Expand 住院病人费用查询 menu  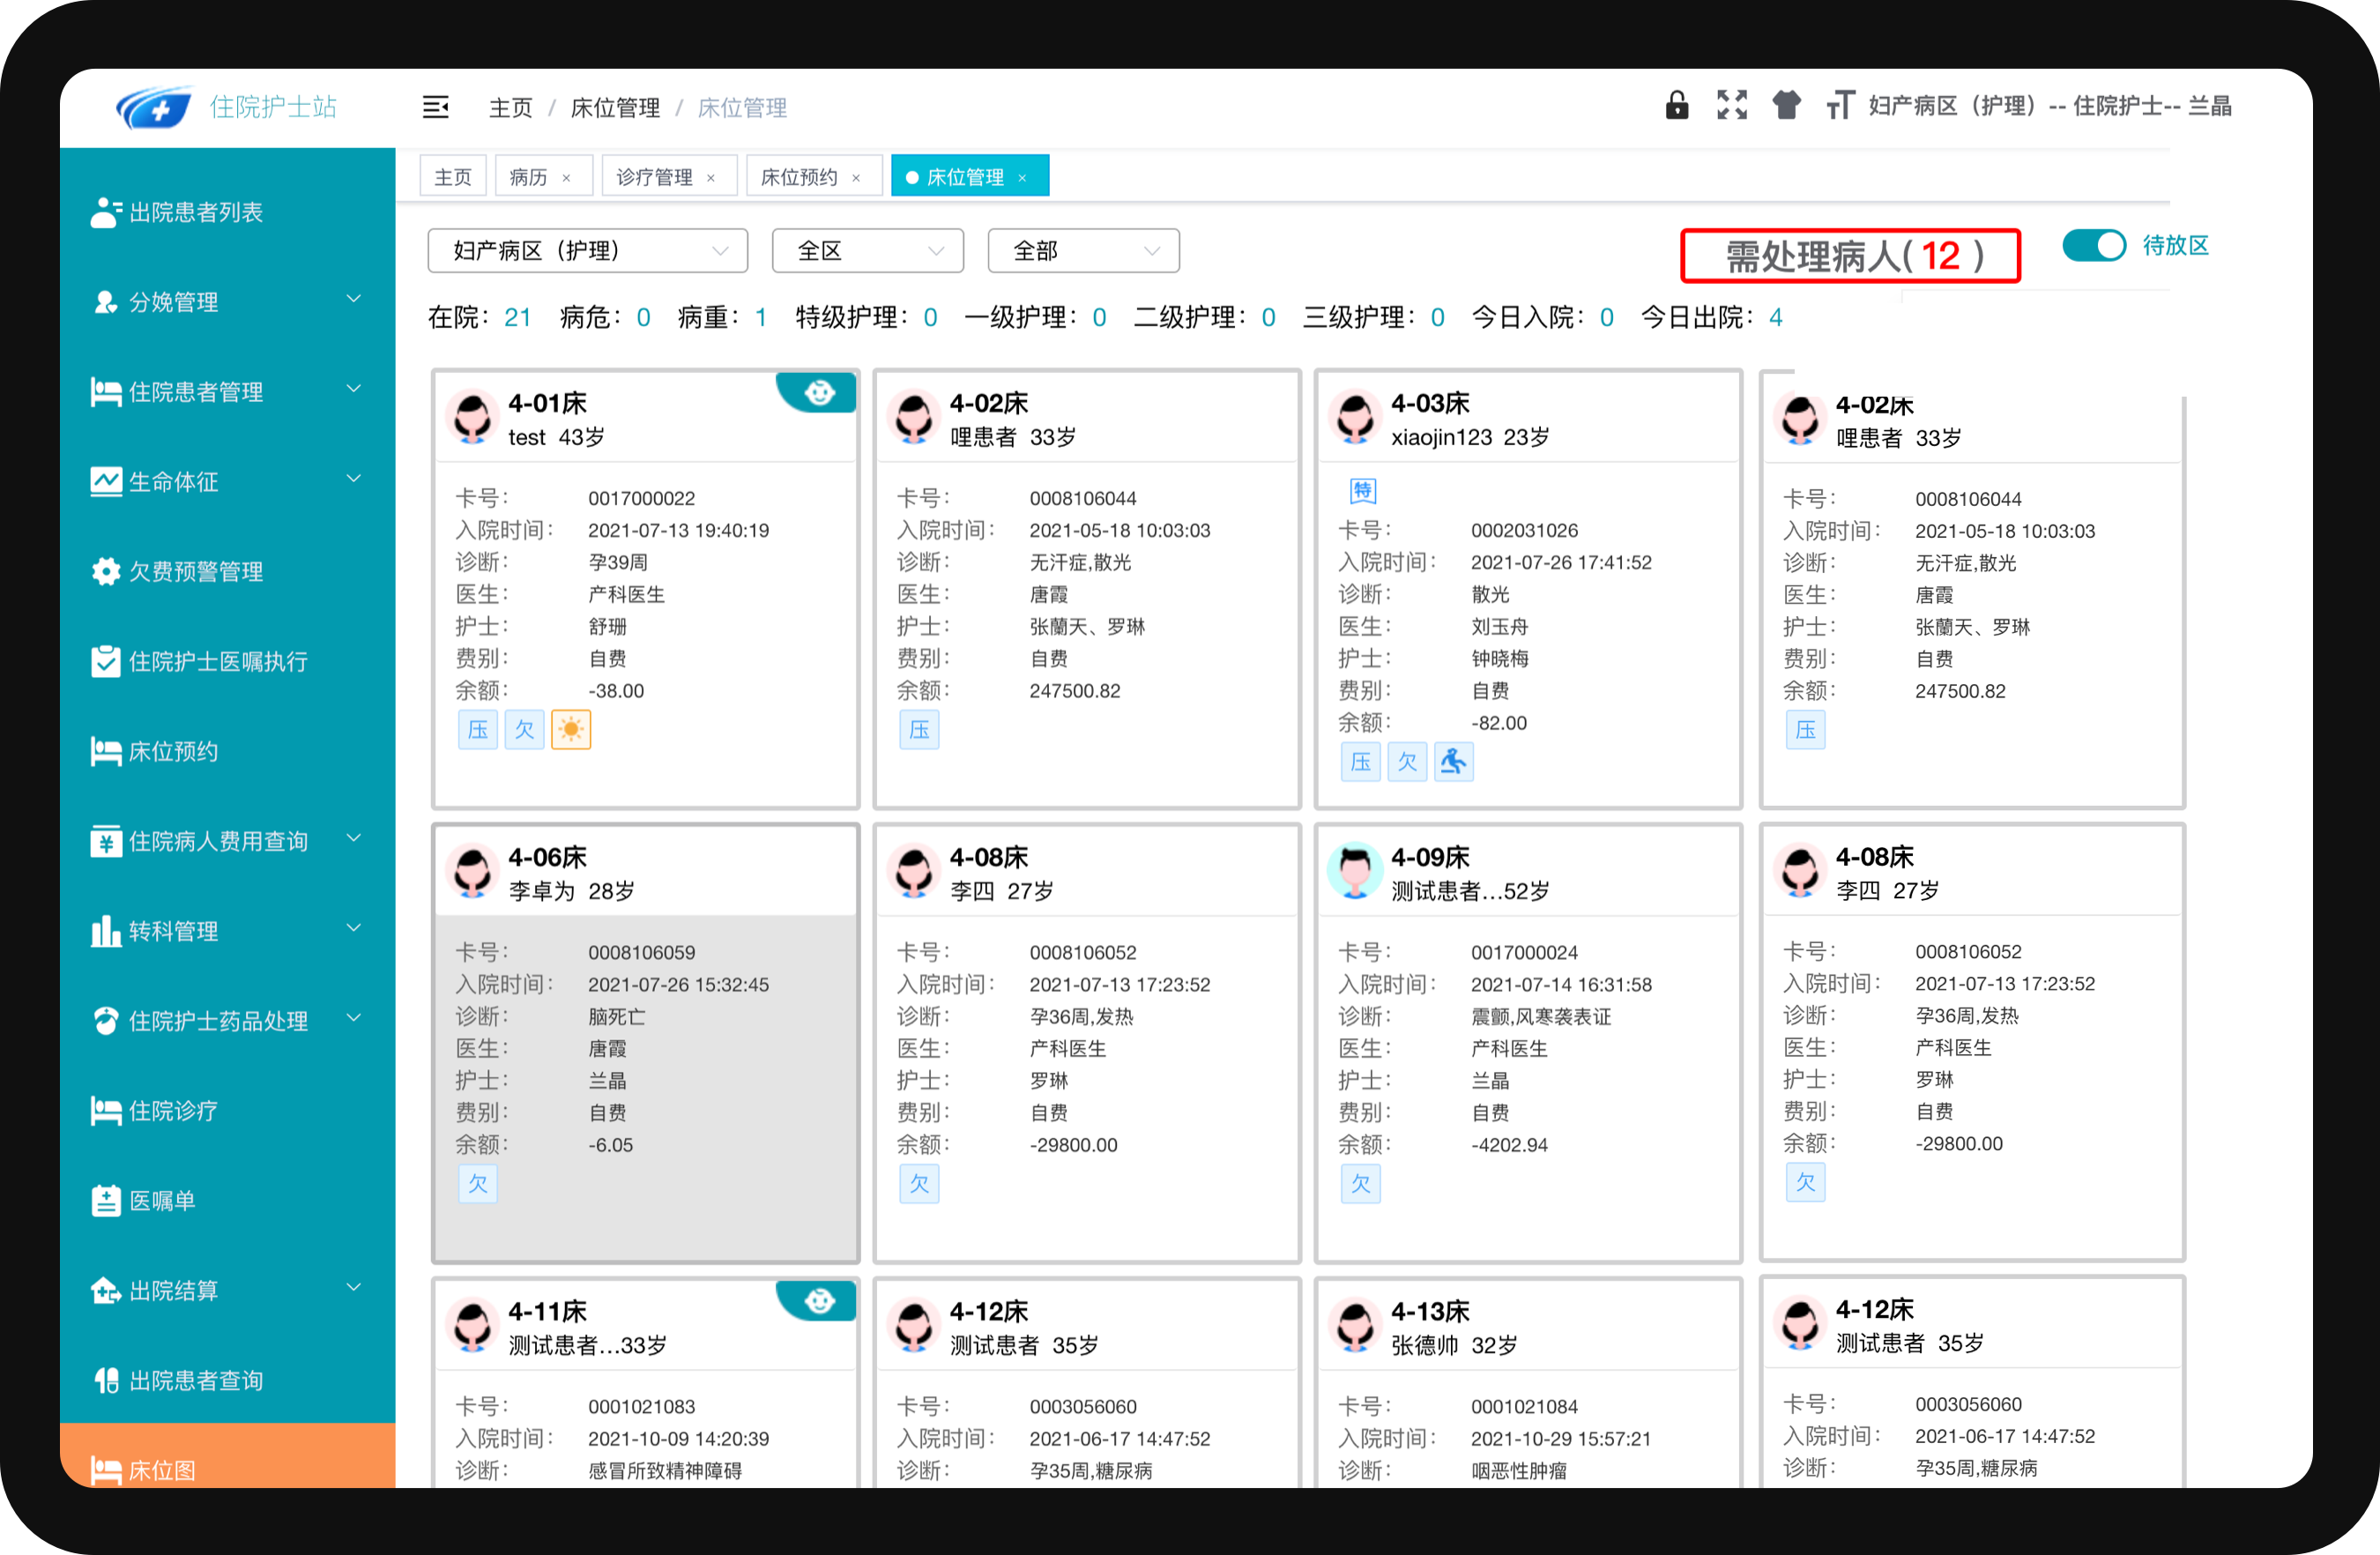(x=228, y=841)
